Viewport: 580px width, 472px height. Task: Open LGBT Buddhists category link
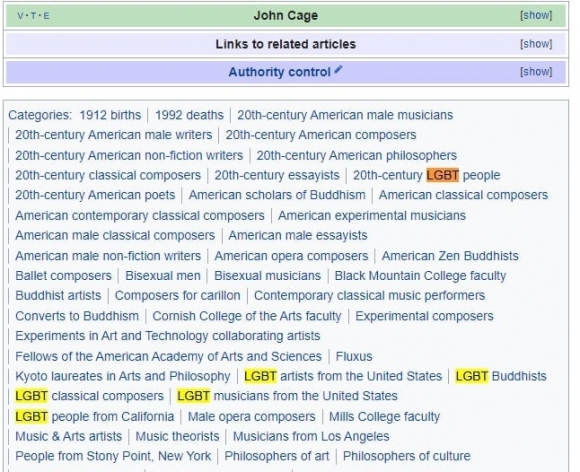pyautogui.click(x=501, y=377)
